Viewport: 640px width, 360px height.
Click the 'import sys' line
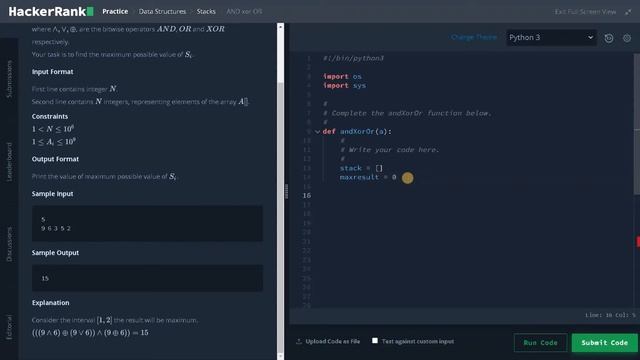point(344,85)
